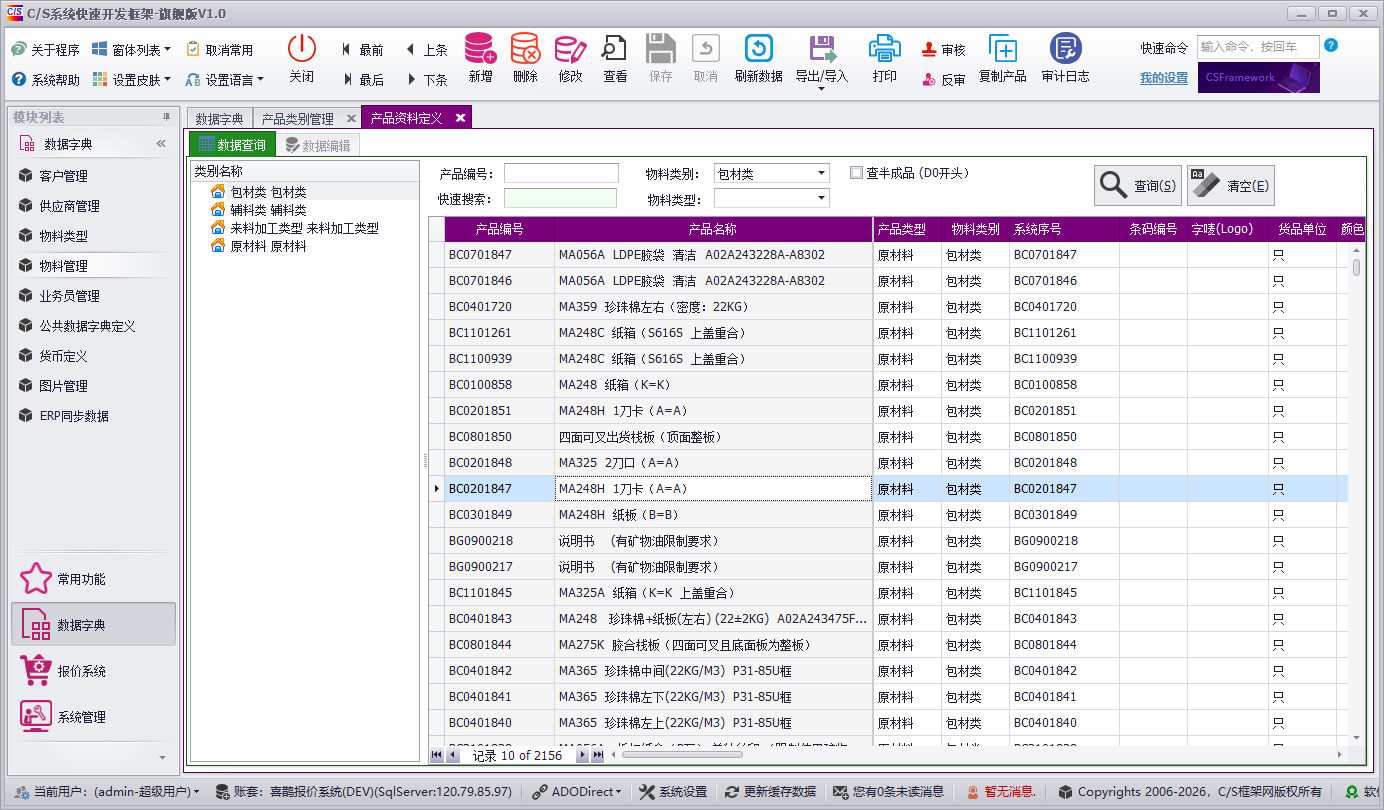Select 辅料类 category tree node
Screen dimensions: 1384x810
pyautogui.click(x=268, y=210)
